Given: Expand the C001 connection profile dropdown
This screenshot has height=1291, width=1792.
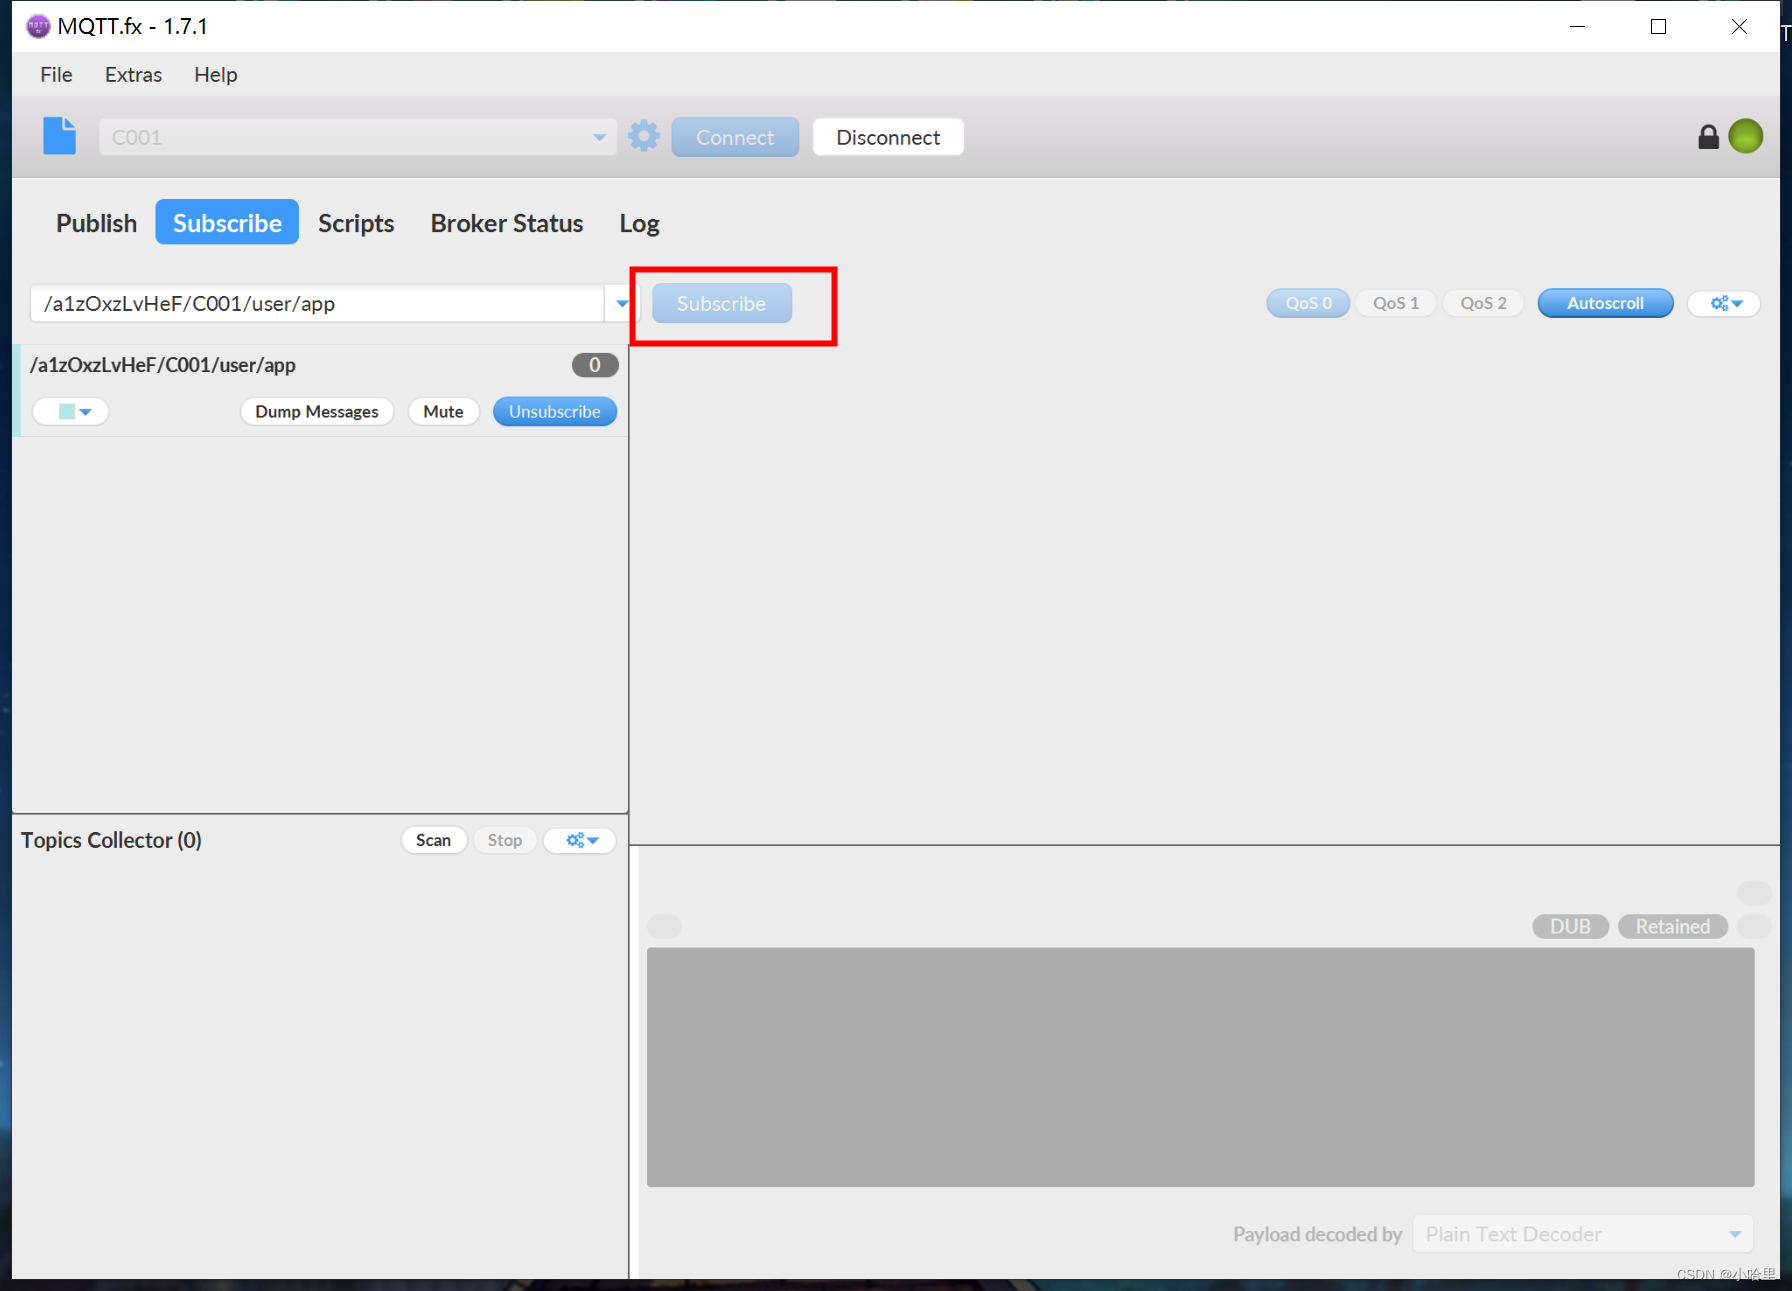Looking at the screenshot, I should click(598, 137).
